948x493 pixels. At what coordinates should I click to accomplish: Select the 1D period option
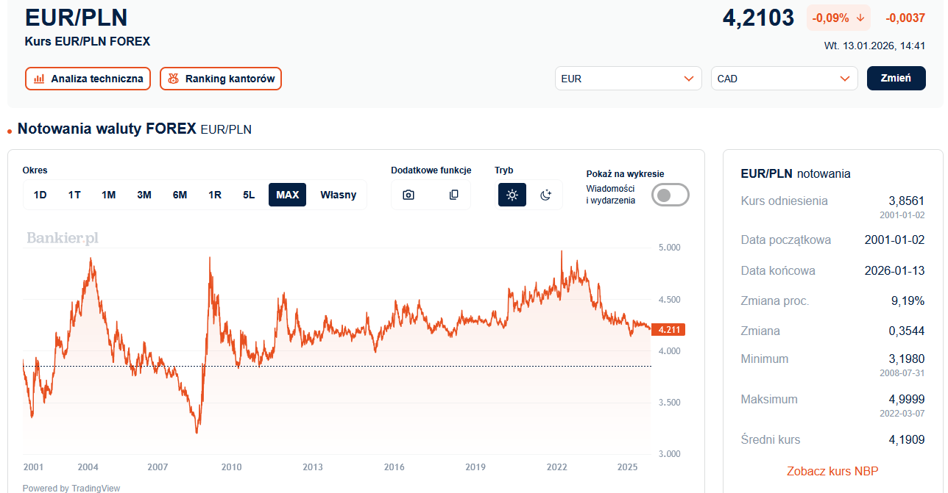pyautogui.click(x=40, y=195)
